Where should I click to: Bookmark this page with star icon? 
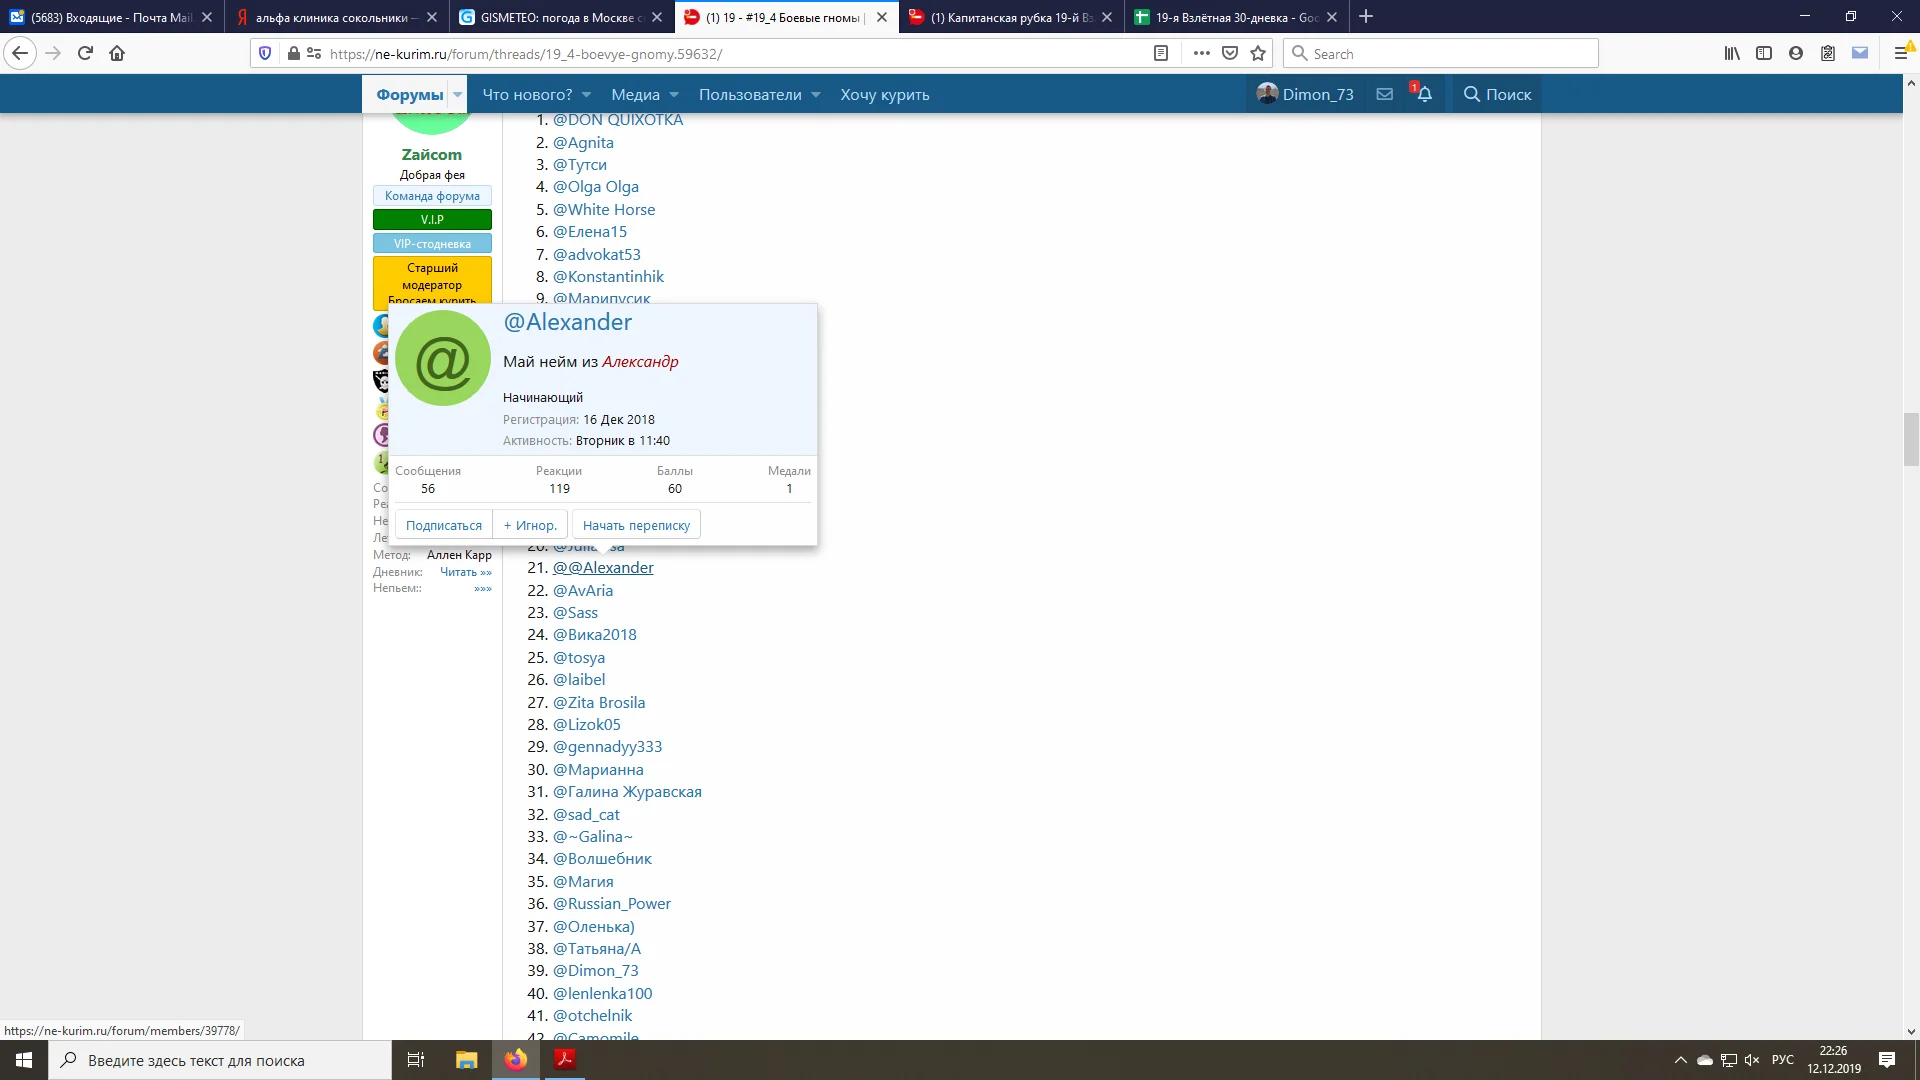point(1258,53)
